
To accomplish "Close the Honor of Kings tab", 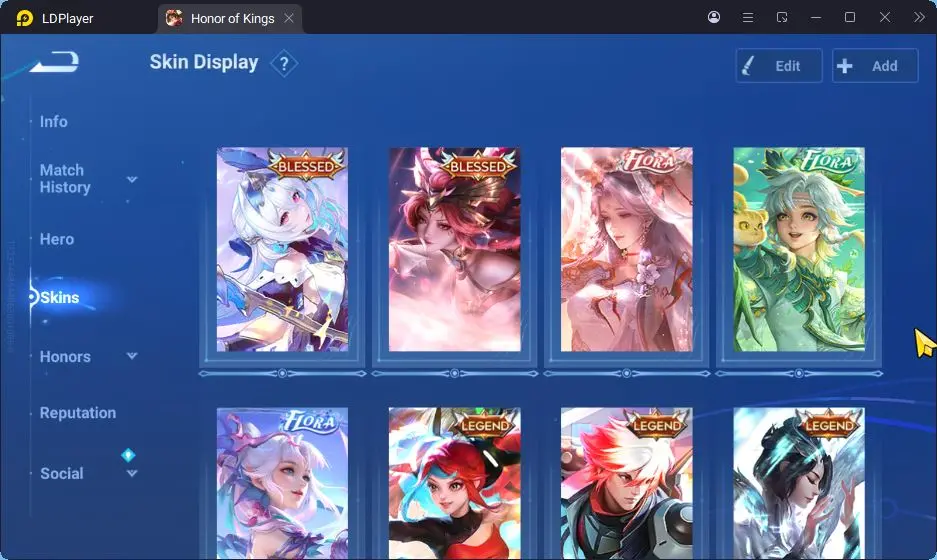I will (289, 19).
